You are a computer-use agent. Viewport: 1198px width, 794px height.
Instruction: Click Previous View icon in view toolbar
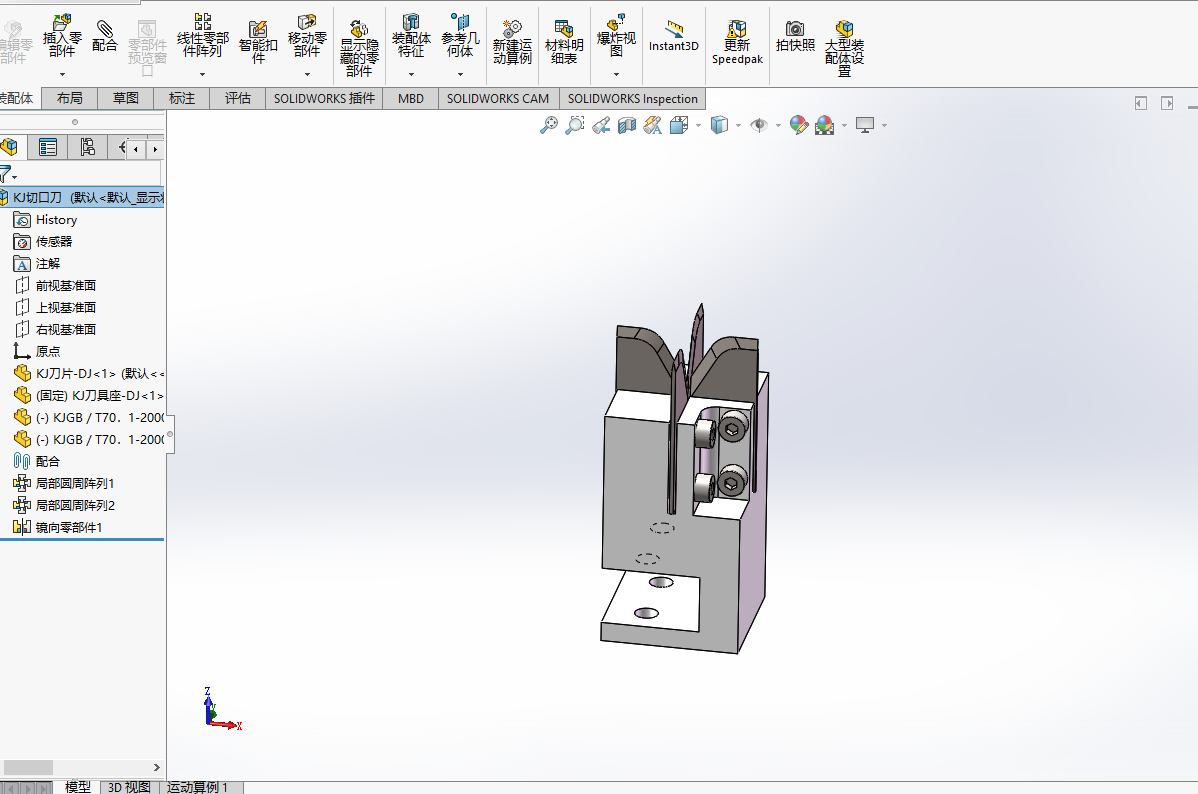[601, 125]
